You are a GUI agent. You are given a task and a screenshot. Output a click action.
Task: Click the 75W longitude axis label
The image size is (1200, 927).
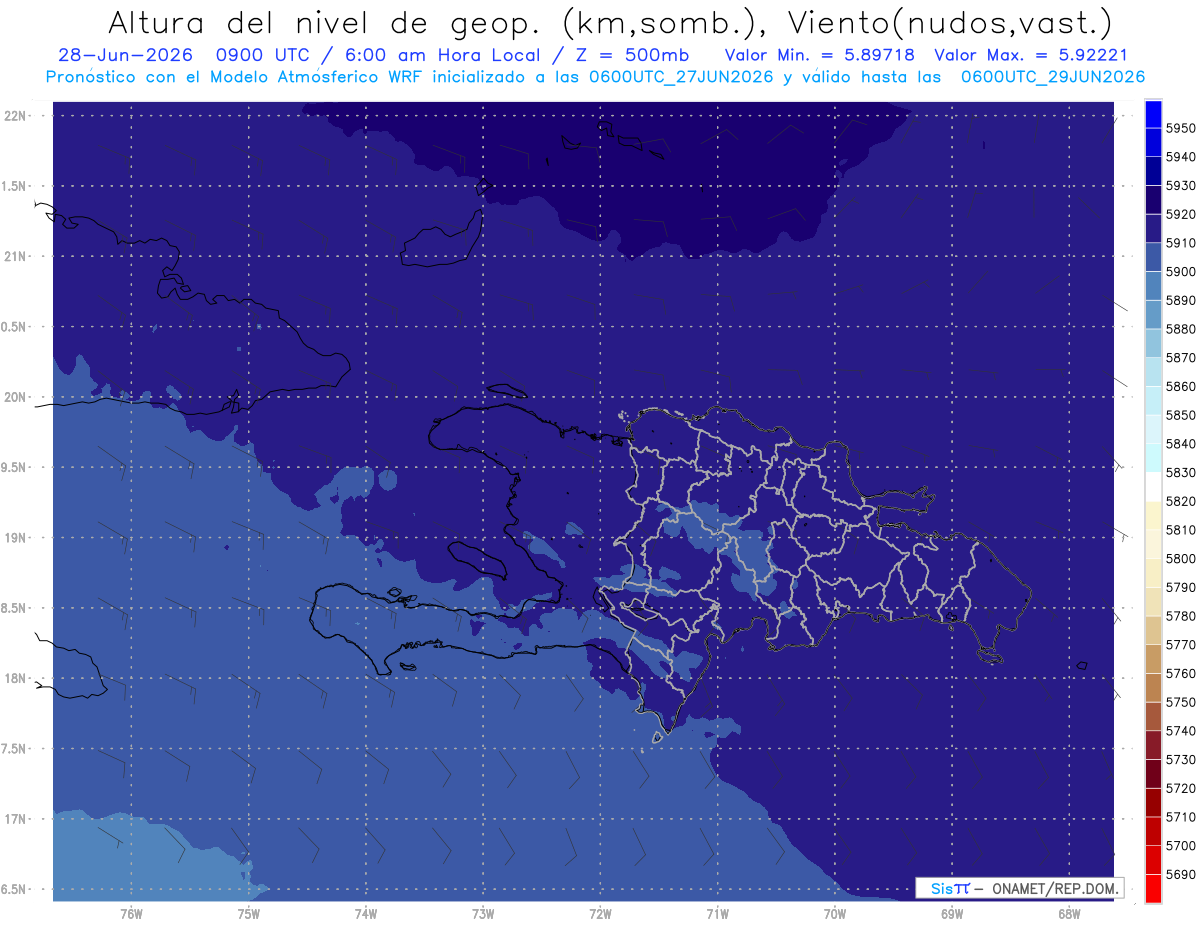(248, 913)
